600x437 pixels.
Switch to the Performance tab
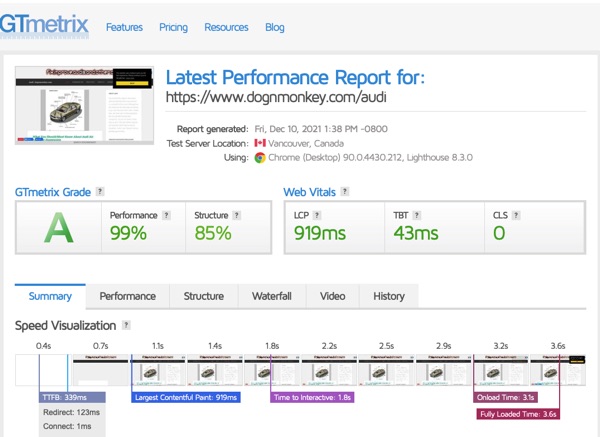click(127, 296)
